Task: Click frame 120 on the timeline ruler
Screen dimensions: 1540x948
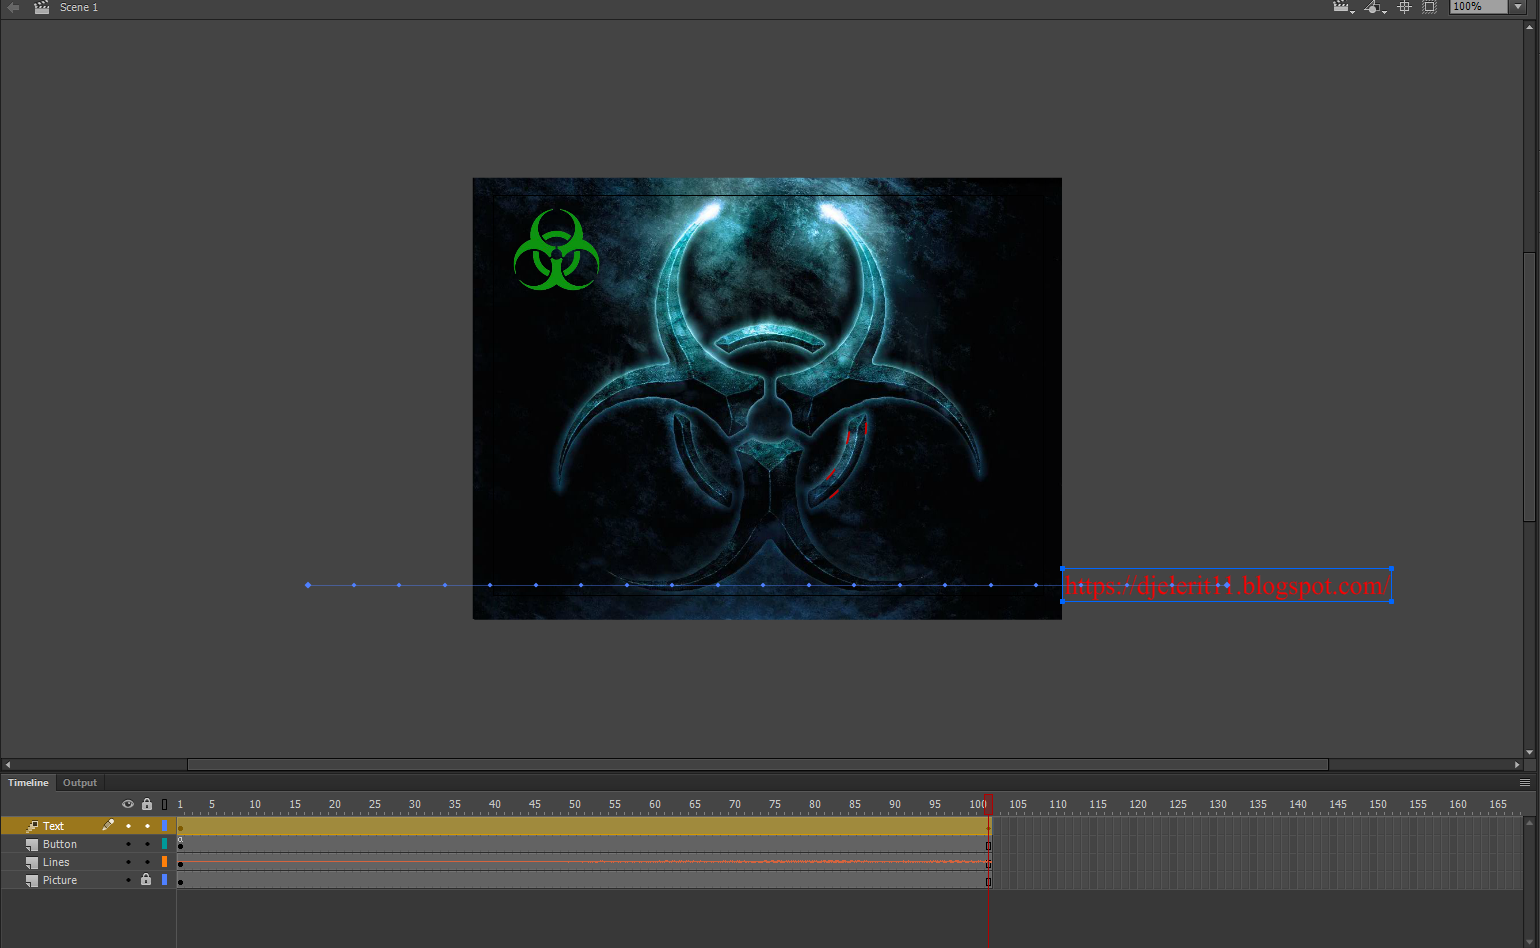Action: (x=1138, y=804)
